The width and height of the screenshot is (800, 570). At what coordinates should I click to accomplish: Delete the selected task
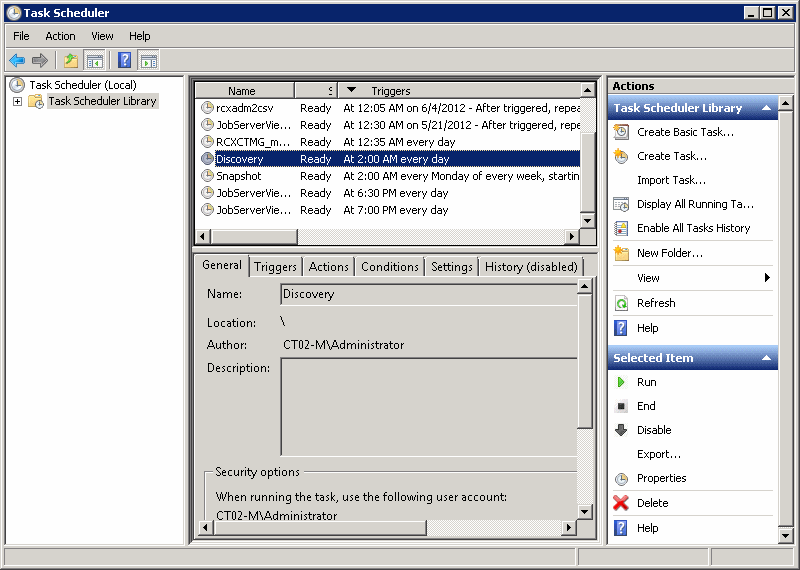(x=652, y=503)
